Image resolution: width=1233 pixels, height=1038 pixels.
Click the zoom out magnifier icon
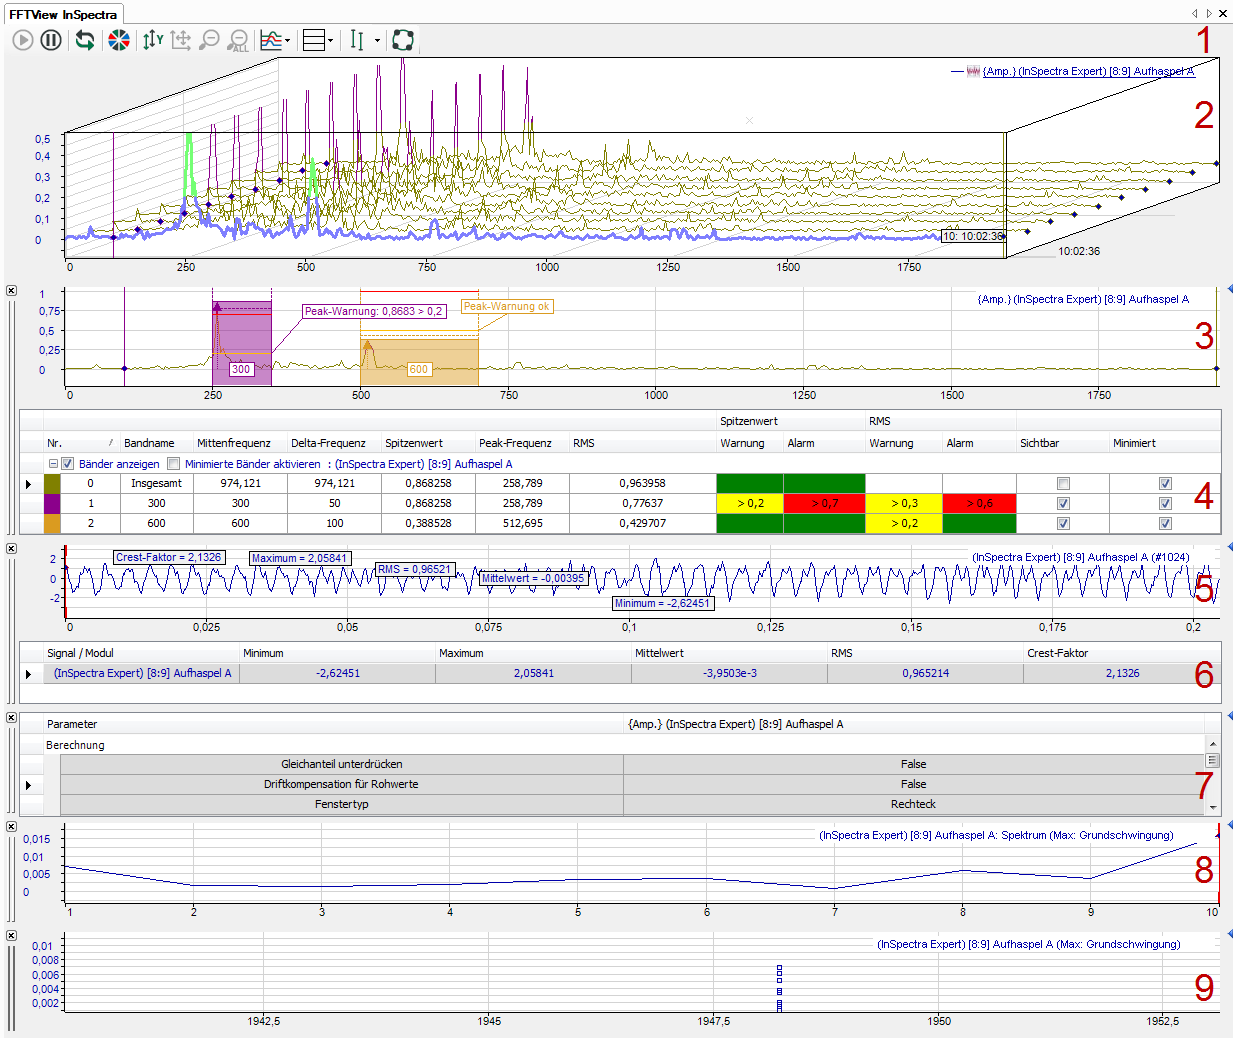[x=209, y=40]
